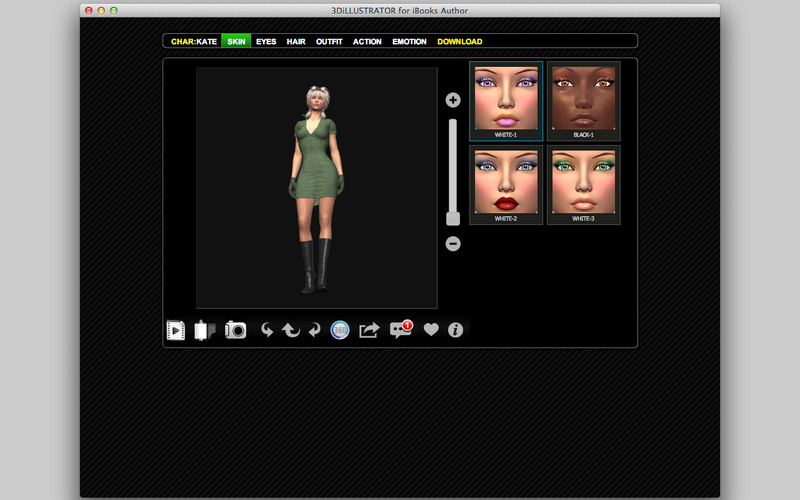The height and width of the screenshot is (500, 800).
Task: Select the SKIN tab
Action: pos(236,41)
